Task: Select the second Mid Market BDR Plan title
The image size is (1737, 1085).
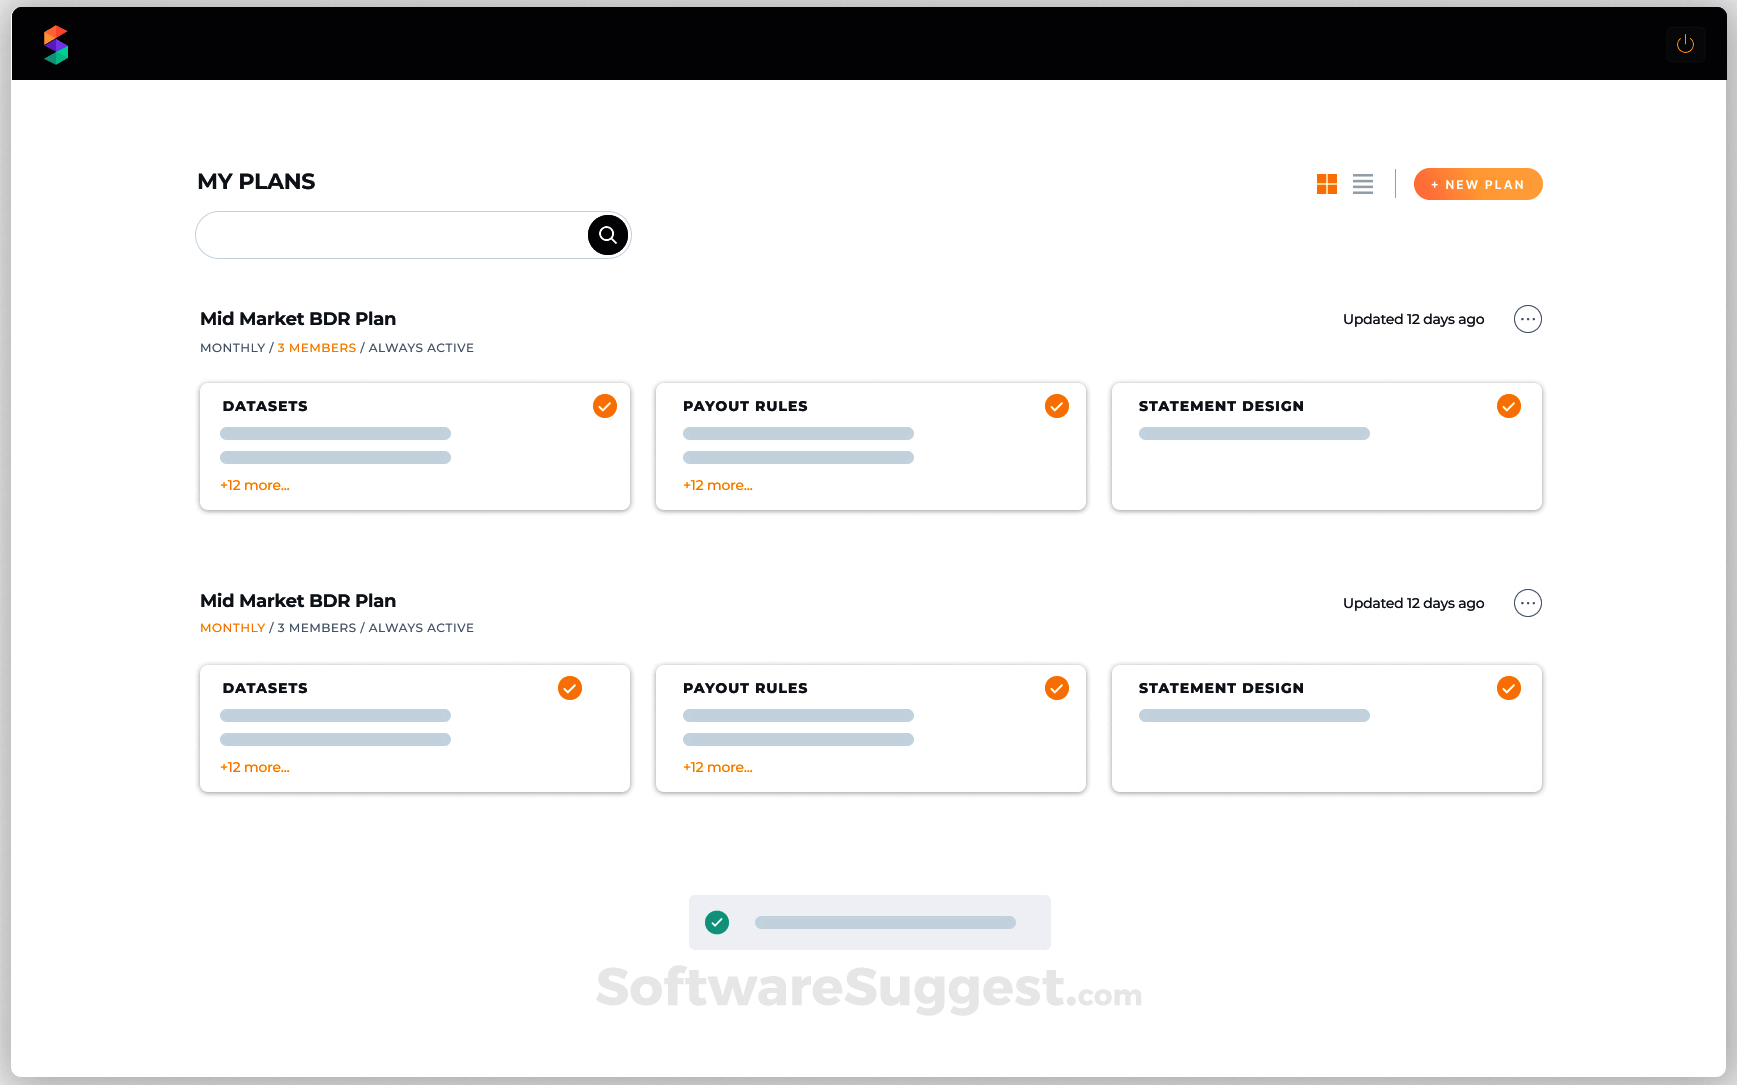Action: tap(297, 600)
